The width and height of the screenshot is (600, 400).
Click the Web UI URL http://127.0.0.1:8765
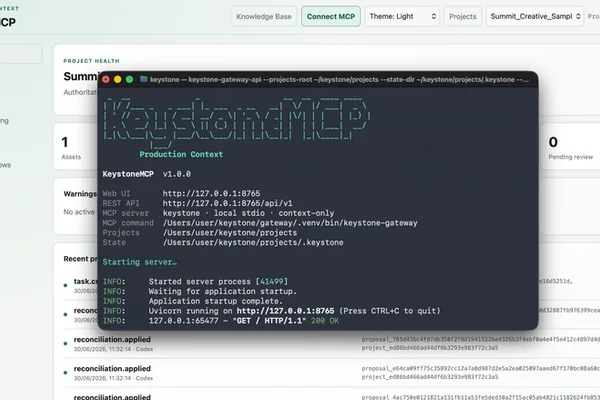pyautogui.click(x=211, y=193)
